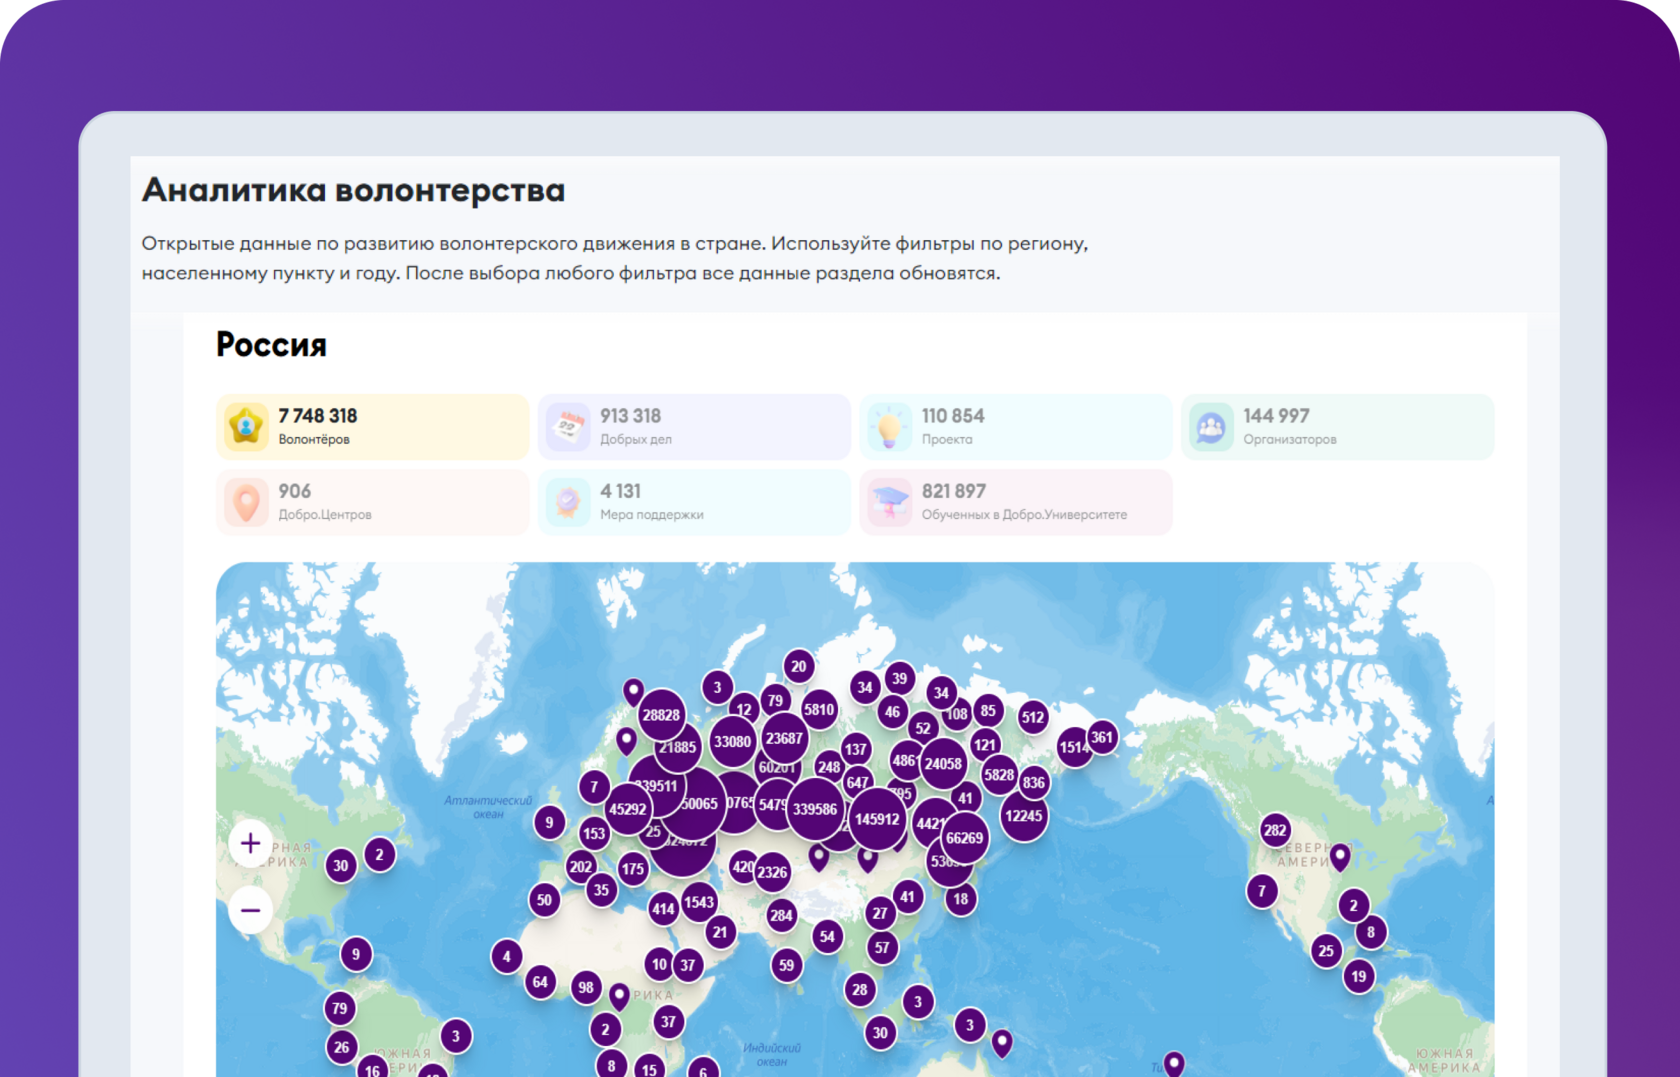Click the 5828 cluster marker
The image size is (1680, 1077).
point(999,775)
